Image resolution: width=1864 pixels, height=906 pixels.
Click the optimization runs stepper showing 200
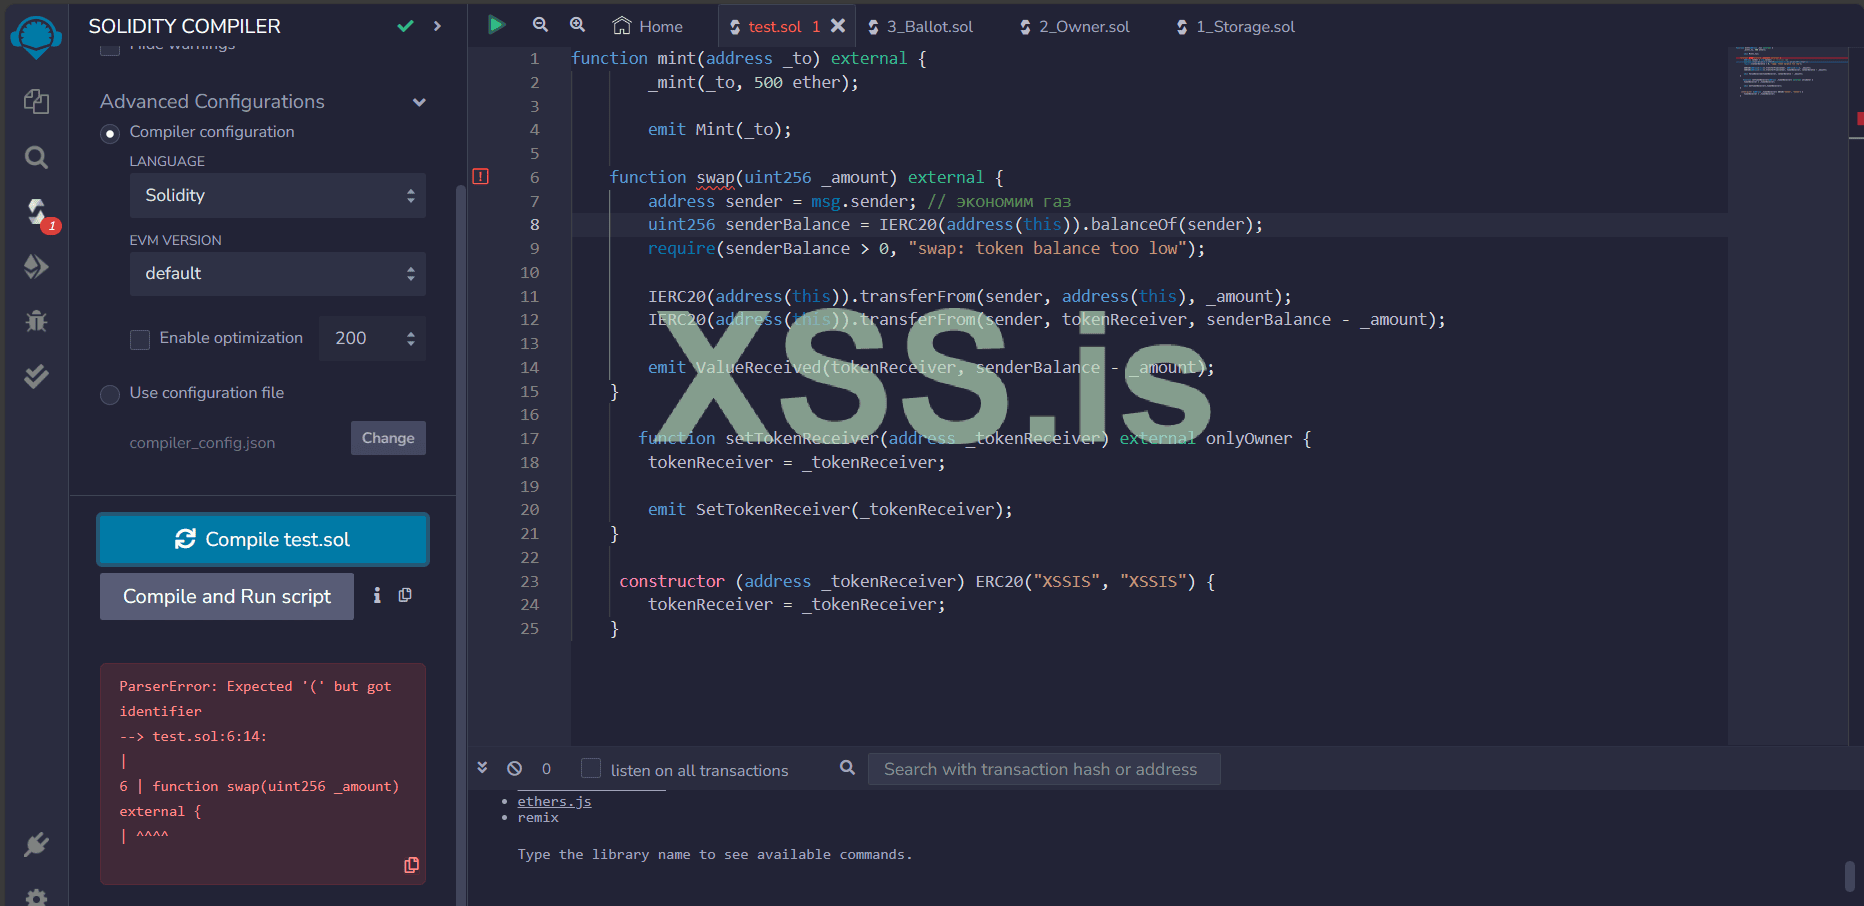[372, 338]
